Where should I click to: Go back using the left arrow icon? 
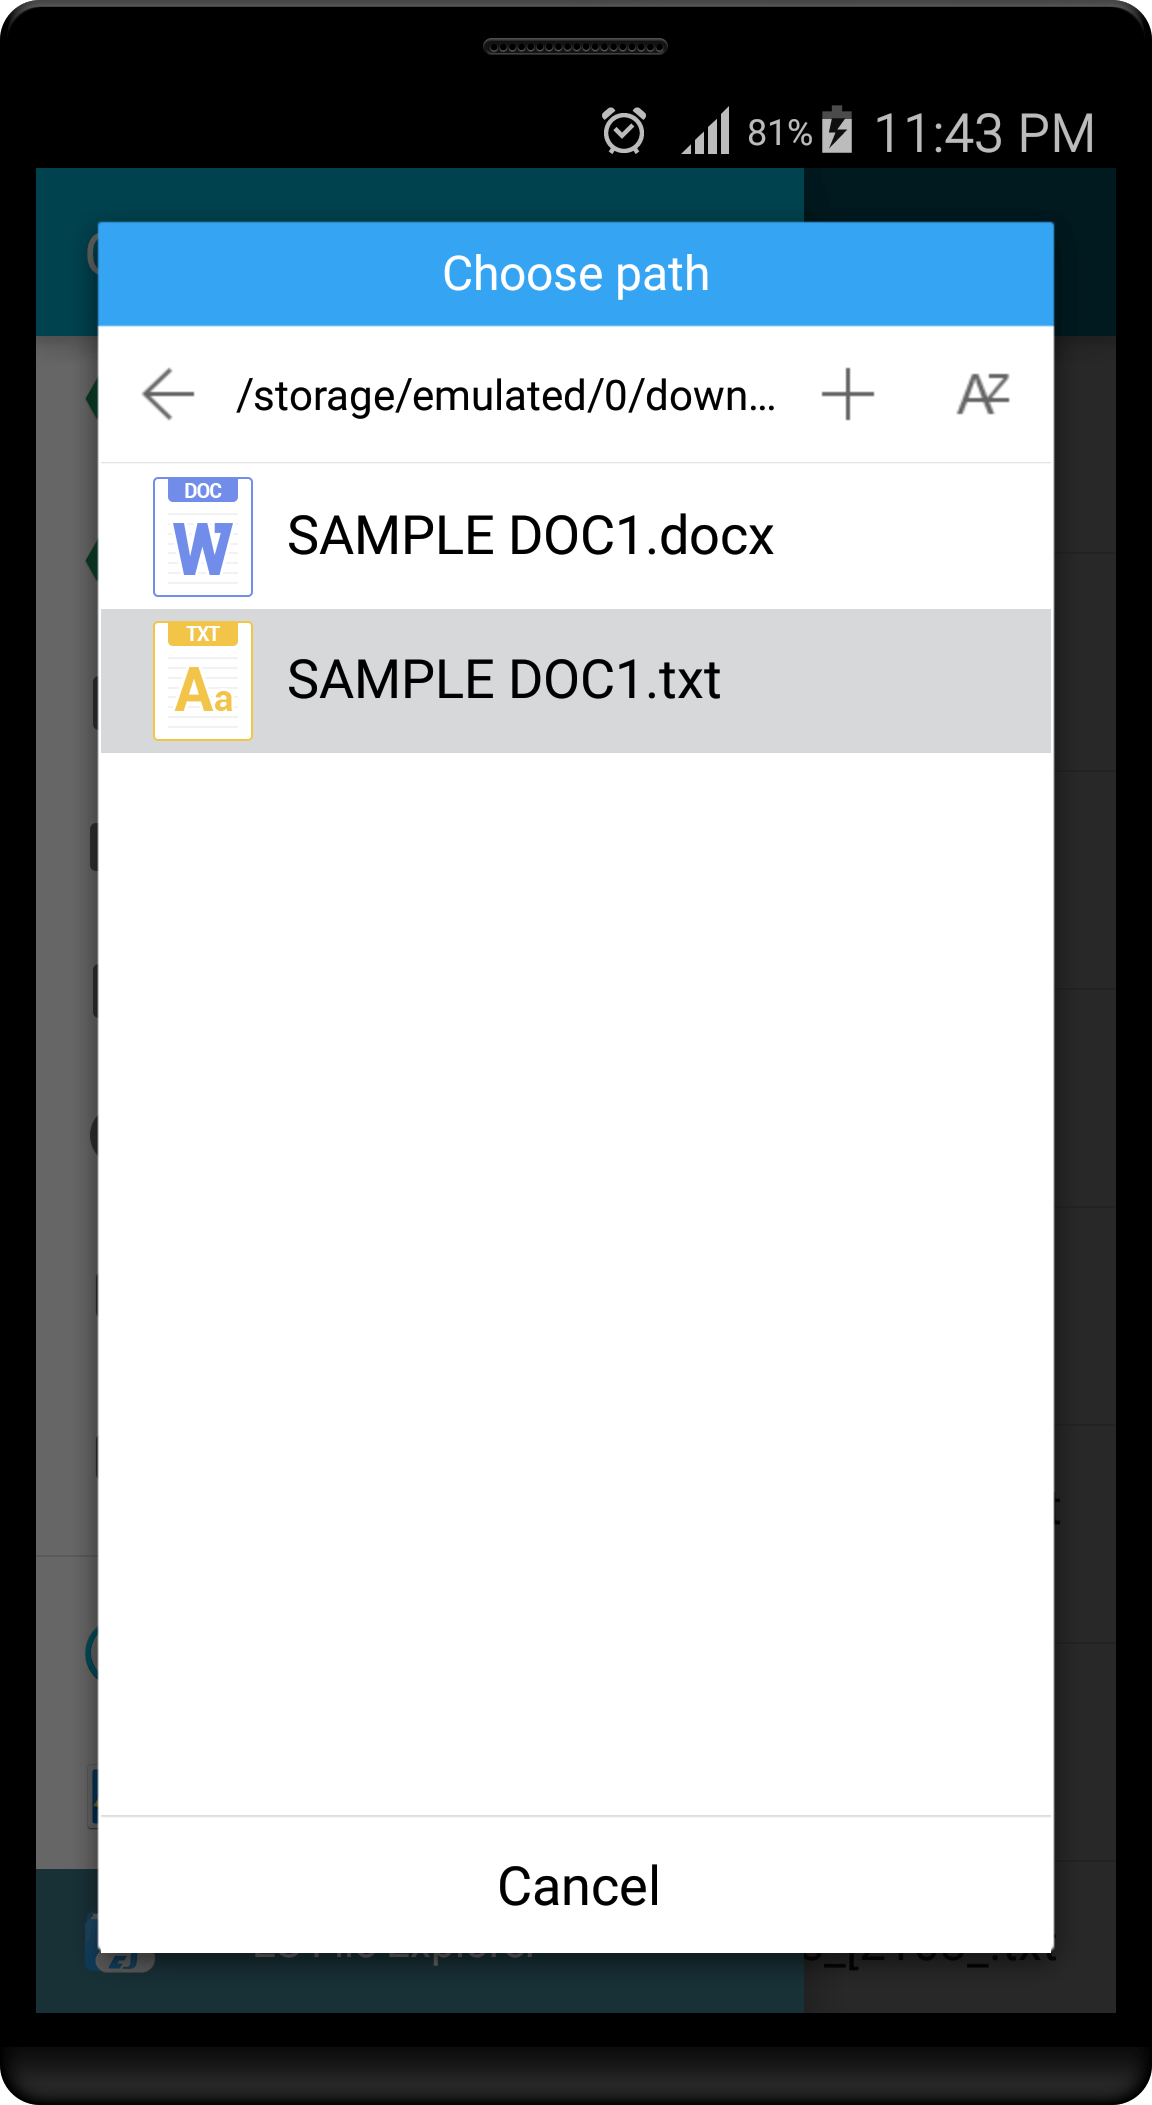pos(168,394)
